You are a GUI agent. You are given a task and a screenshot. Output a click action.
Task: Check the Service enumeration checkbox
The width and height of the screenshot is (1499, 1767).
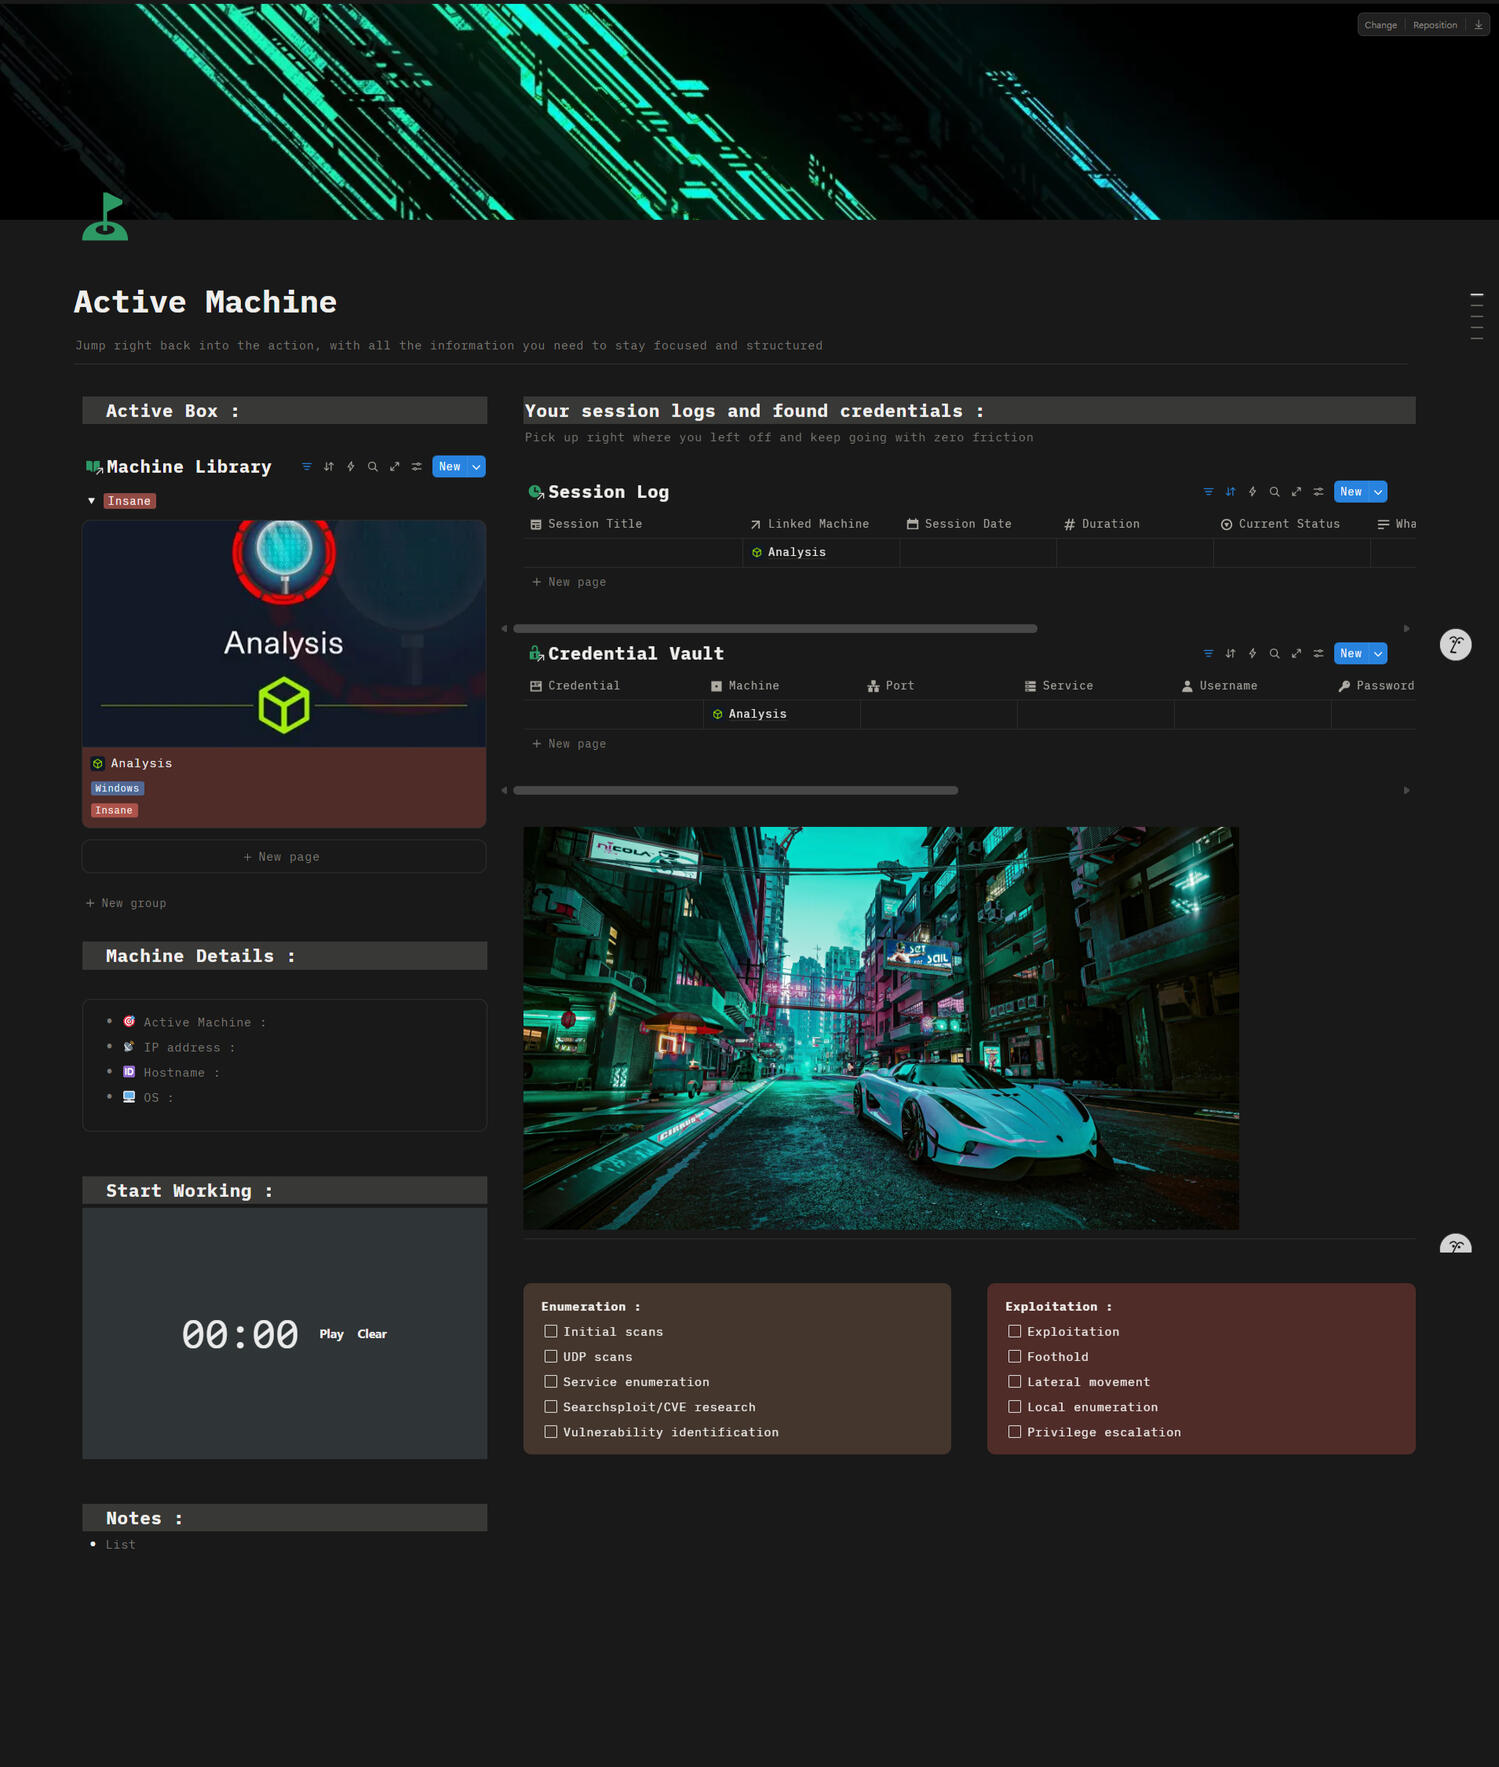click(x=551, y=1381)
